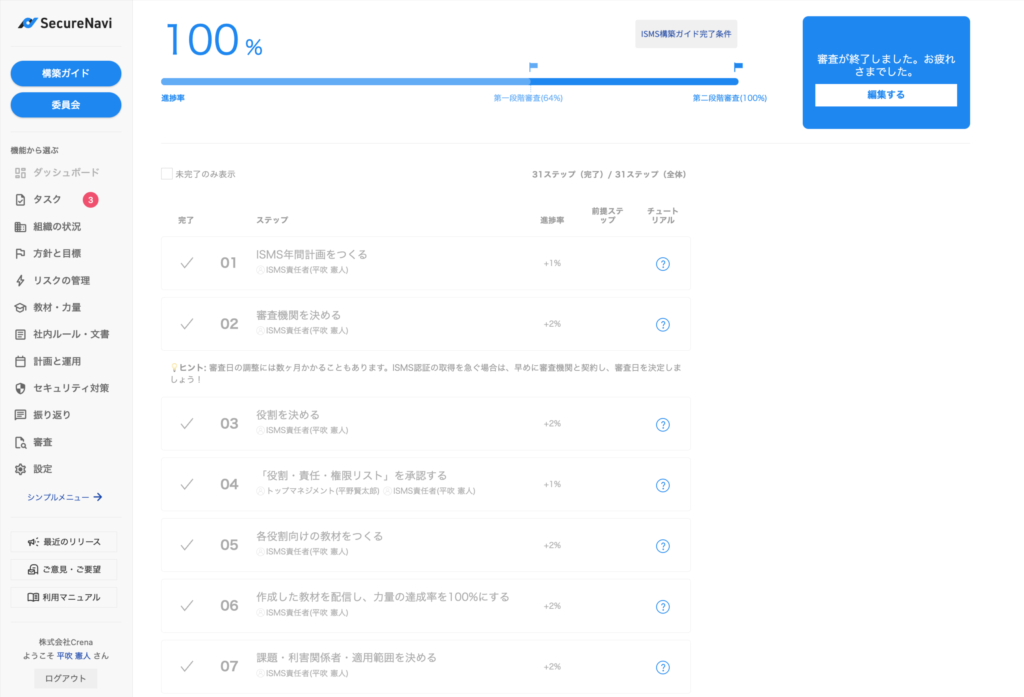Click the second-stage audit flag at progress end
Screen dimensions: 1024x697
point(738,68)
